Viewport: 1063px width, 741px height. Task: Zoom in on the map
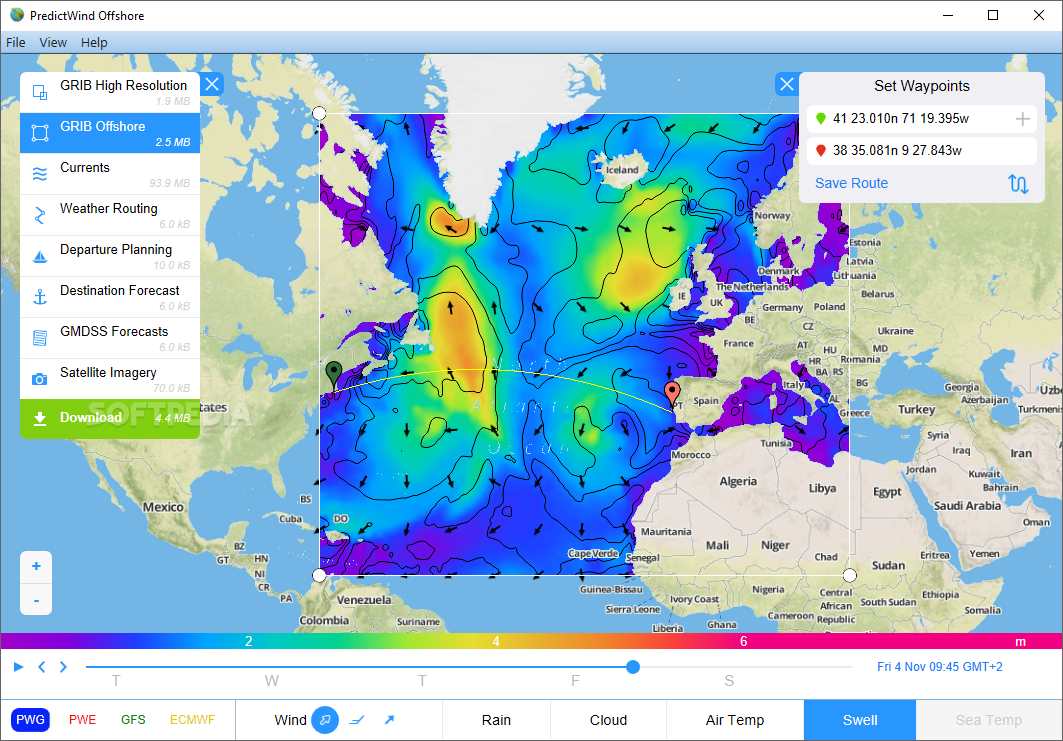(x=36, y=567)
